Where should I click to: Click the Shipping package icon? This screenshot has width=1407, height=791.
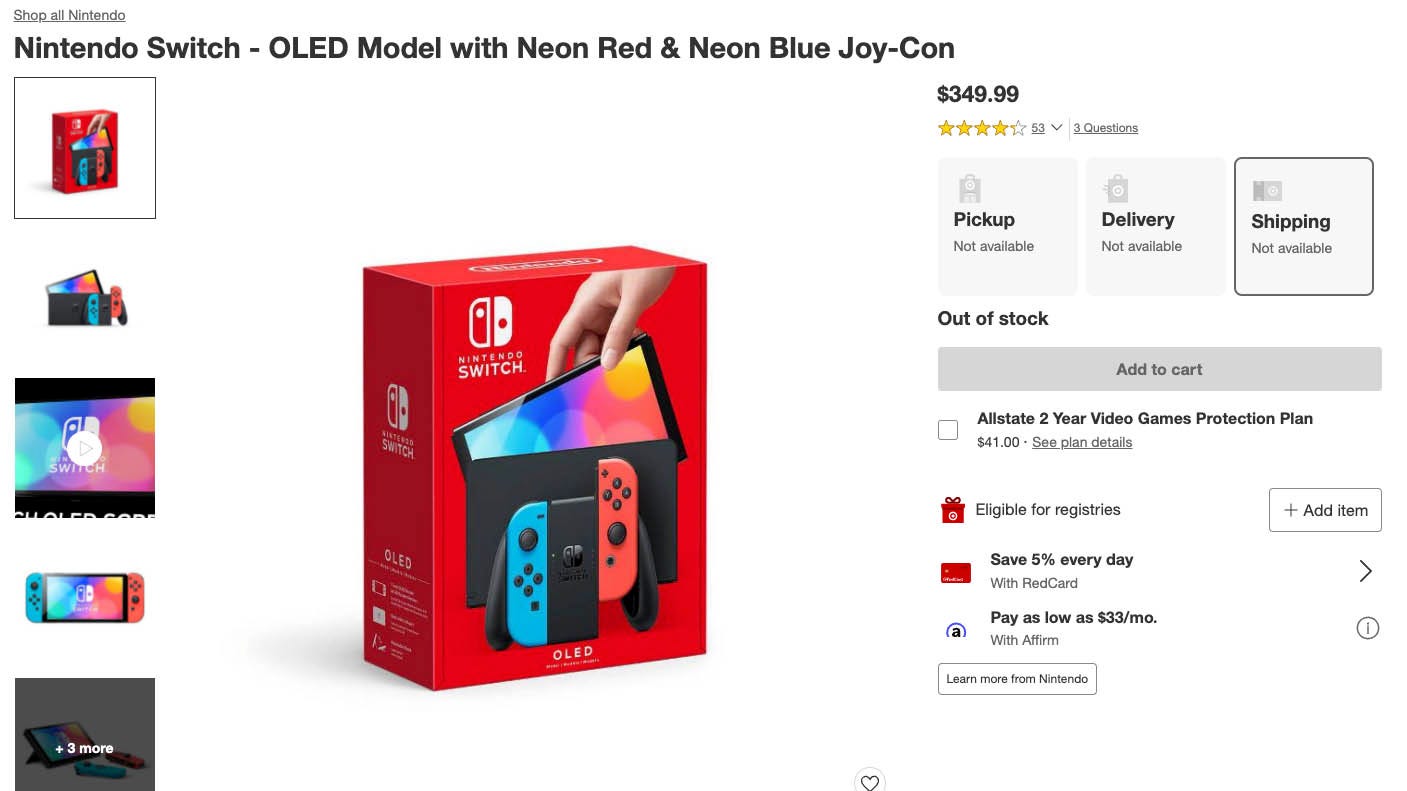click(1267, 190)
